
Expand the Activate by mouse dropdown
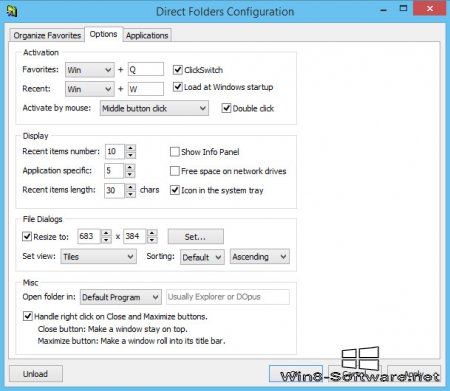pyautogui.click(x=154, y=108)
